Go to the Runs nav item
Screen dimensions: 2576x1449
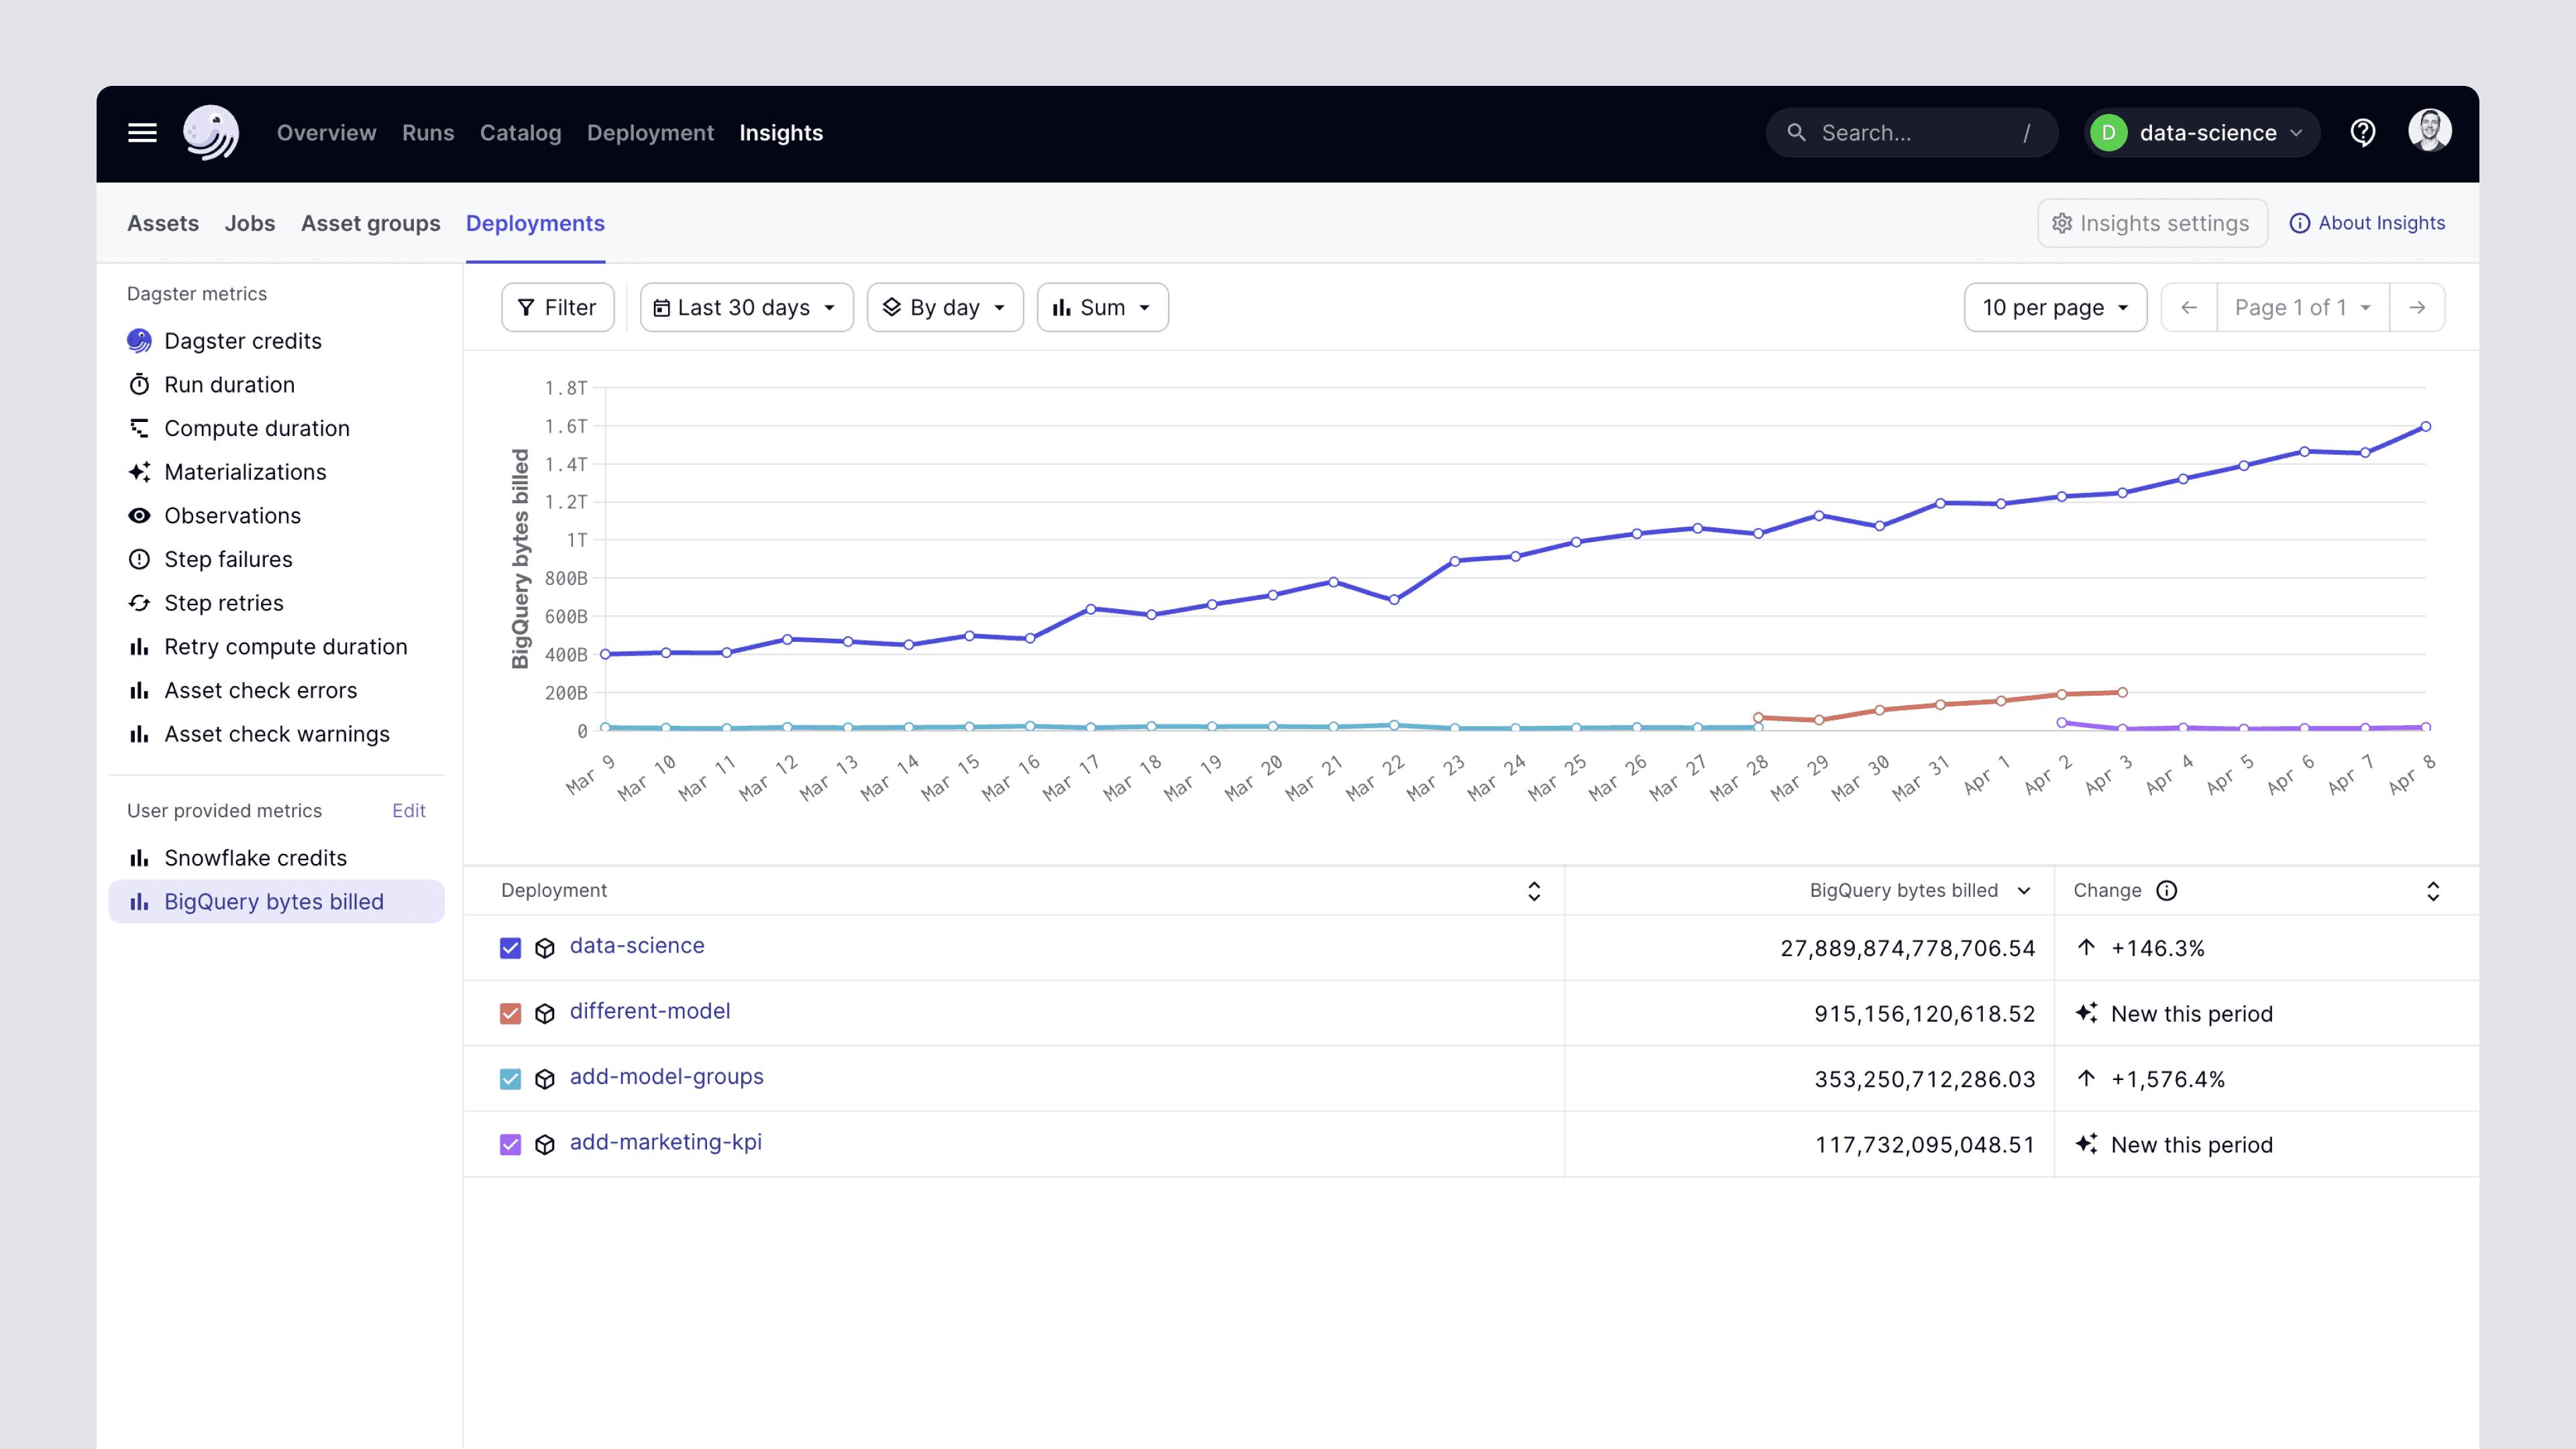[428, 133]
